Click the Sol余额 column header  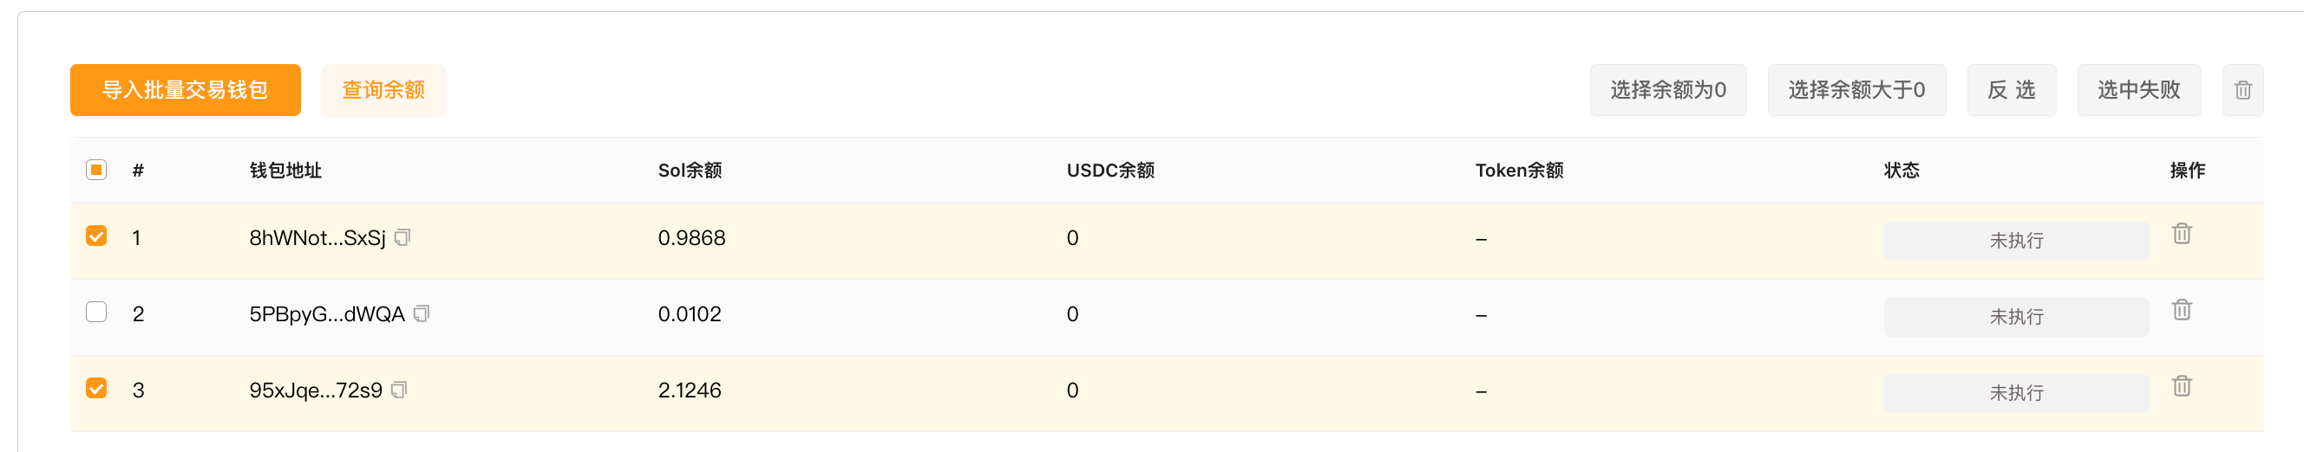(x=690, y=171)
